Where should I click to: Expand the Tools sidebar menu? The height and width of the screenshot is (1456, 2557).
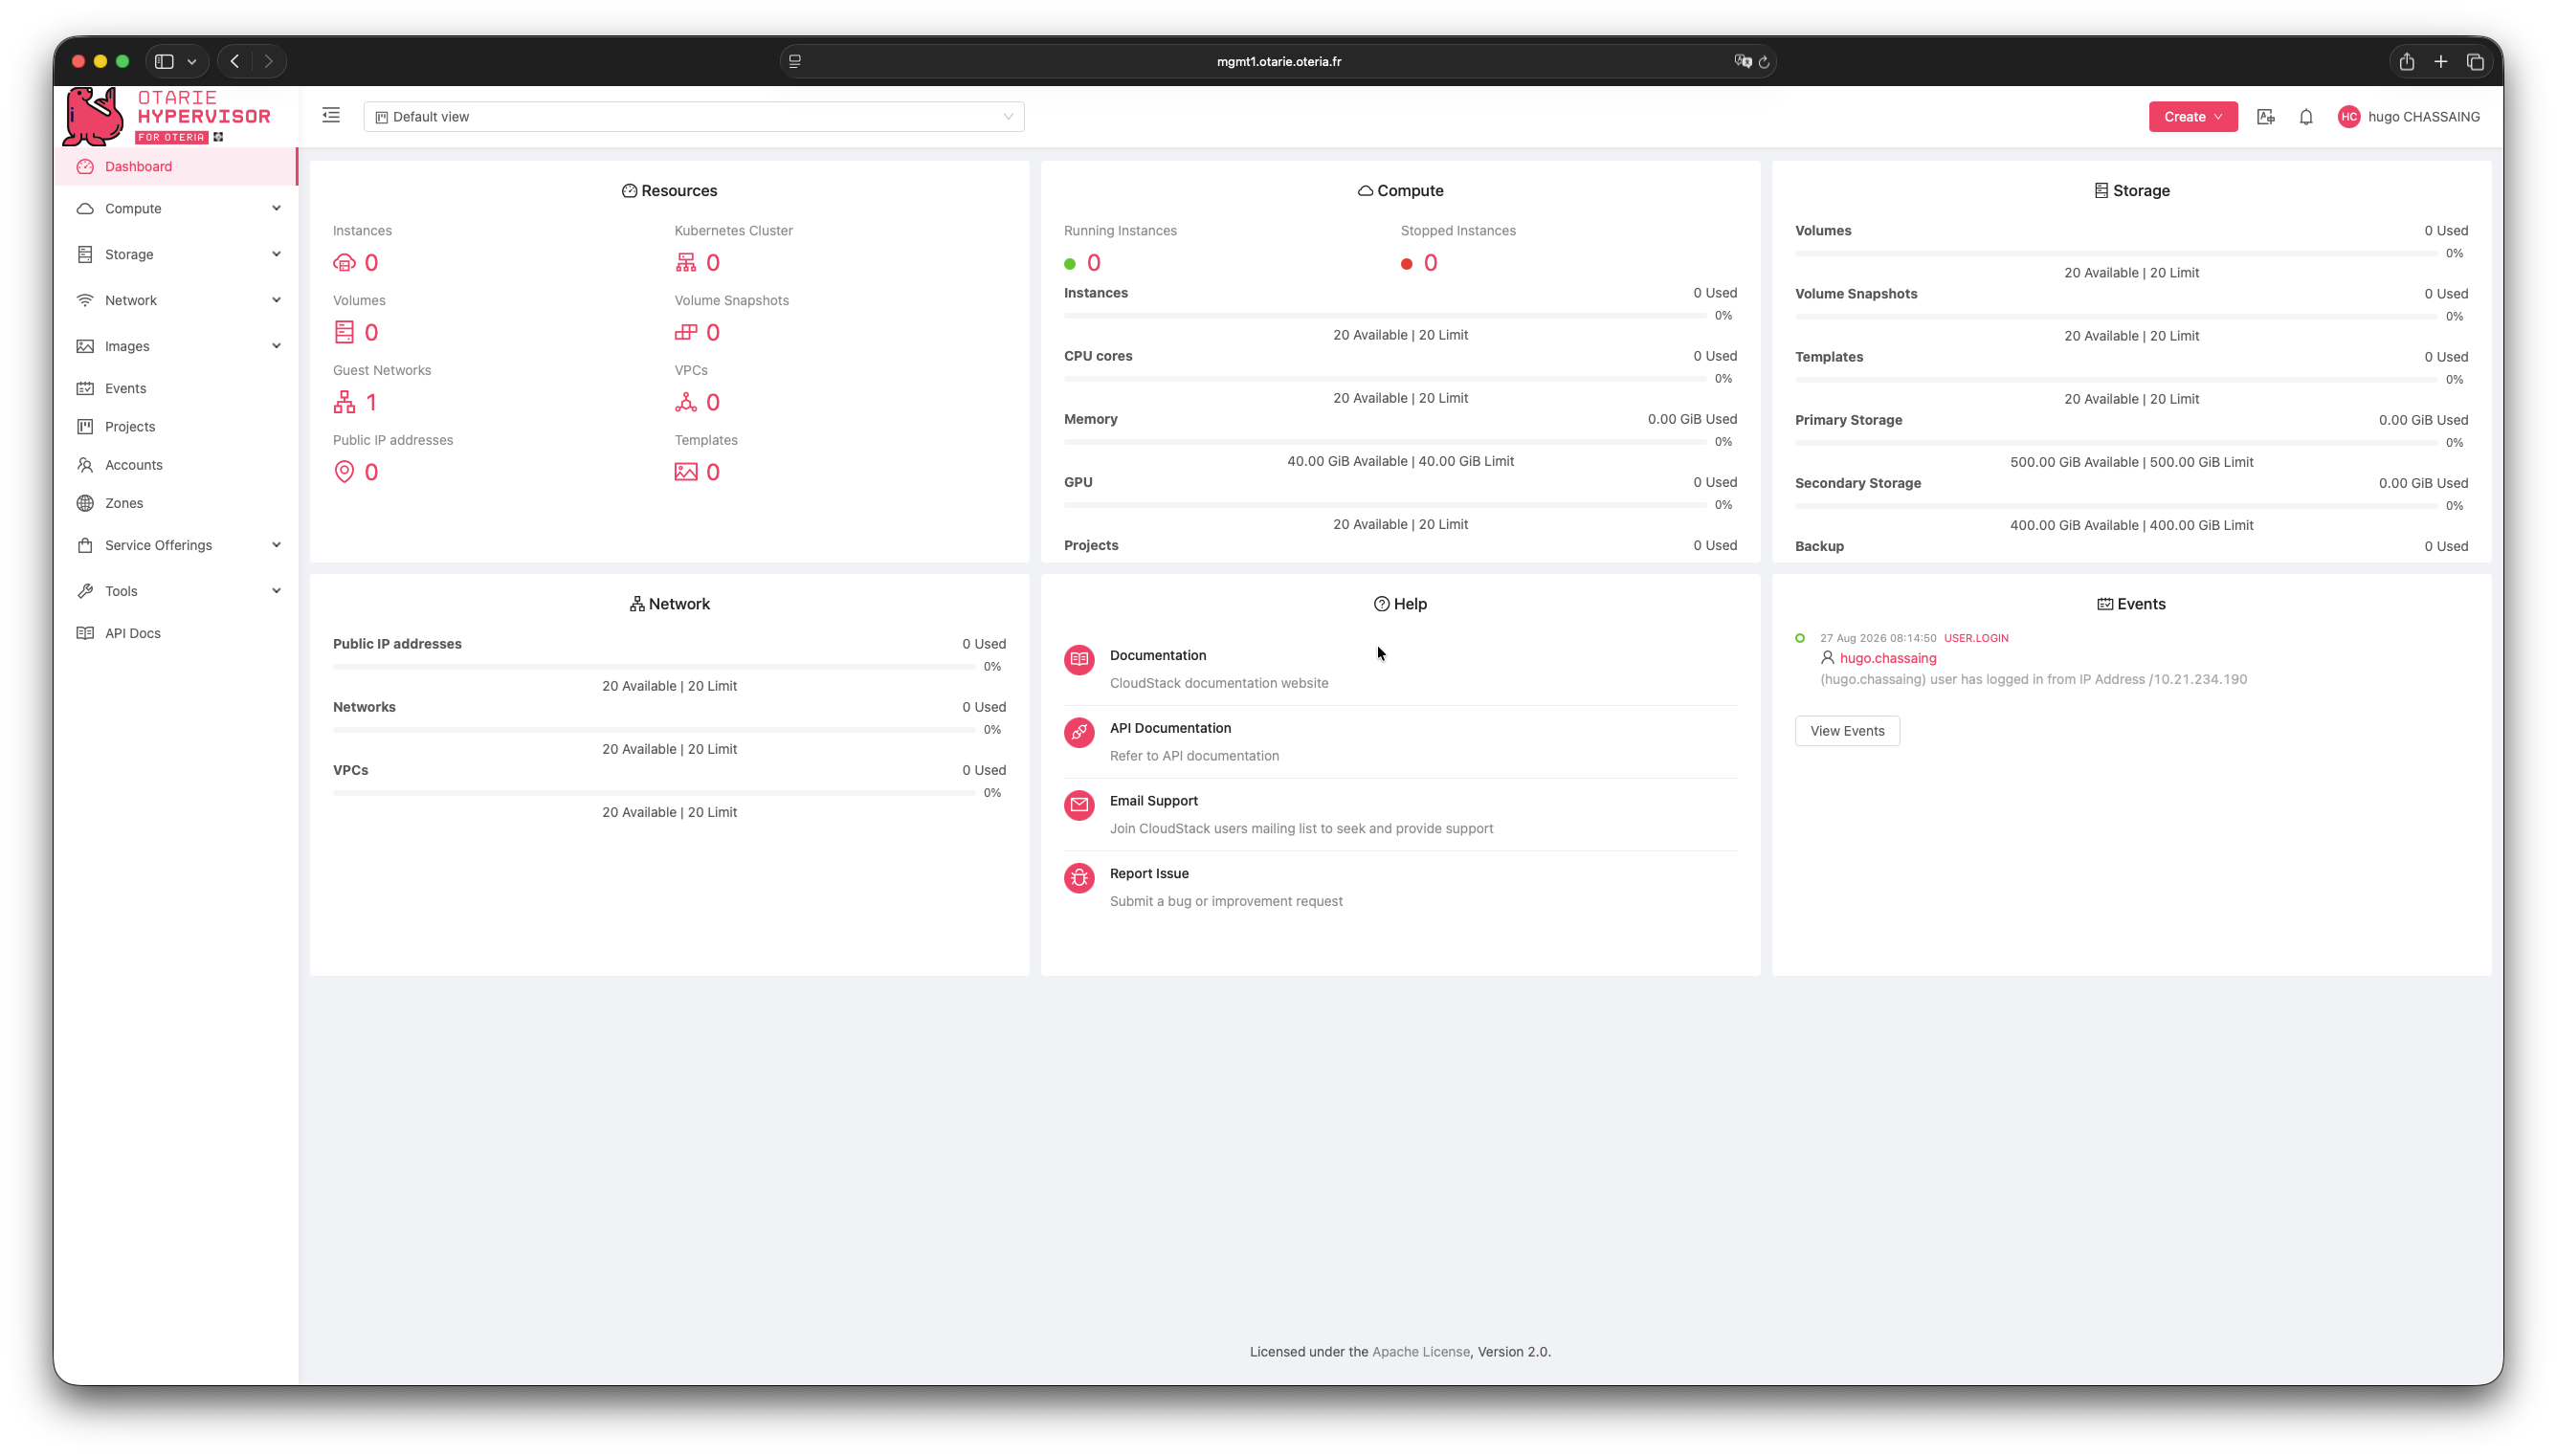click(x=177, y=592)
